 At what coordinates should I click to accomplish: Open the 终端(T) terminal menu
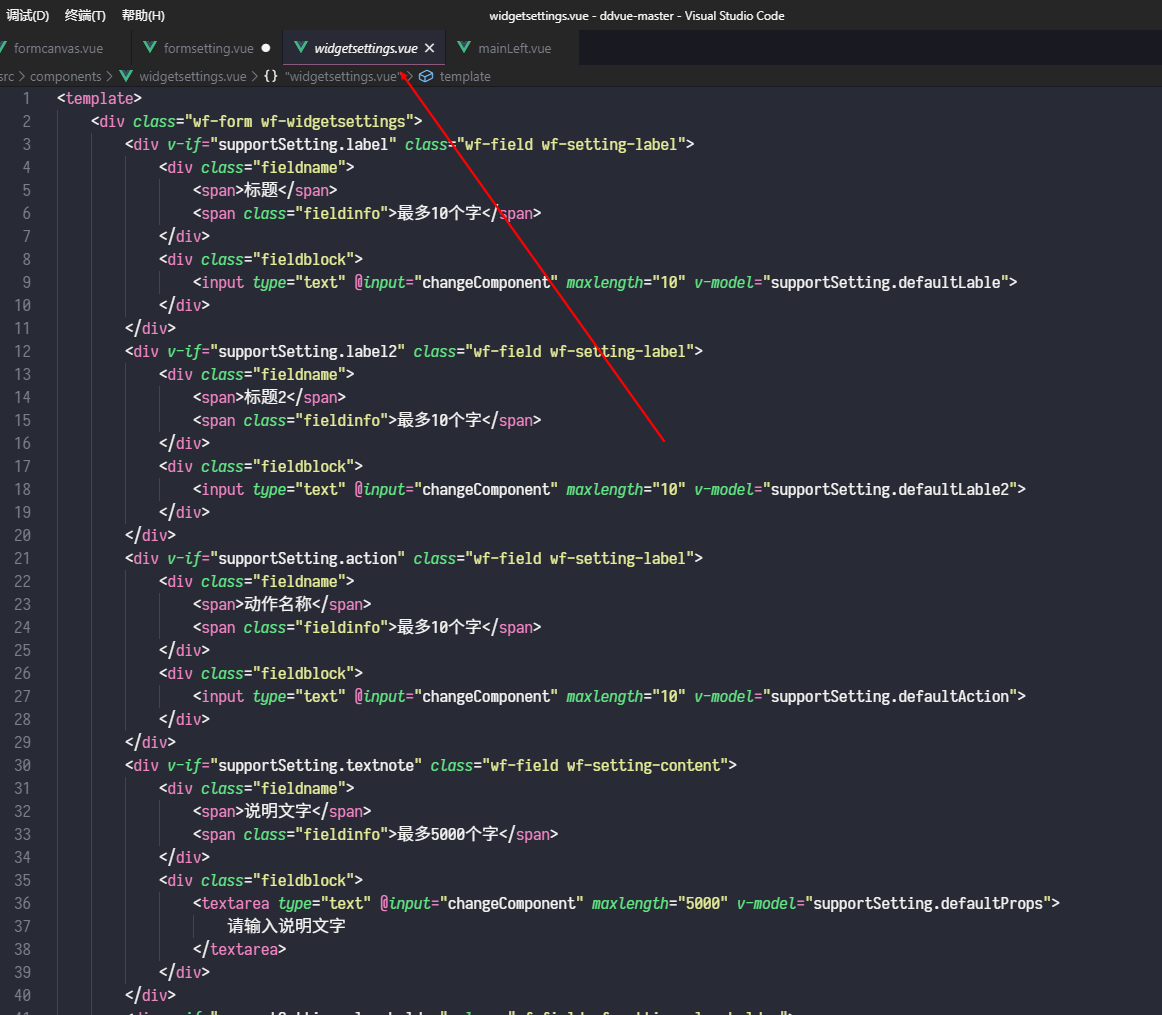pyautogui.click(x=85, y=16)
